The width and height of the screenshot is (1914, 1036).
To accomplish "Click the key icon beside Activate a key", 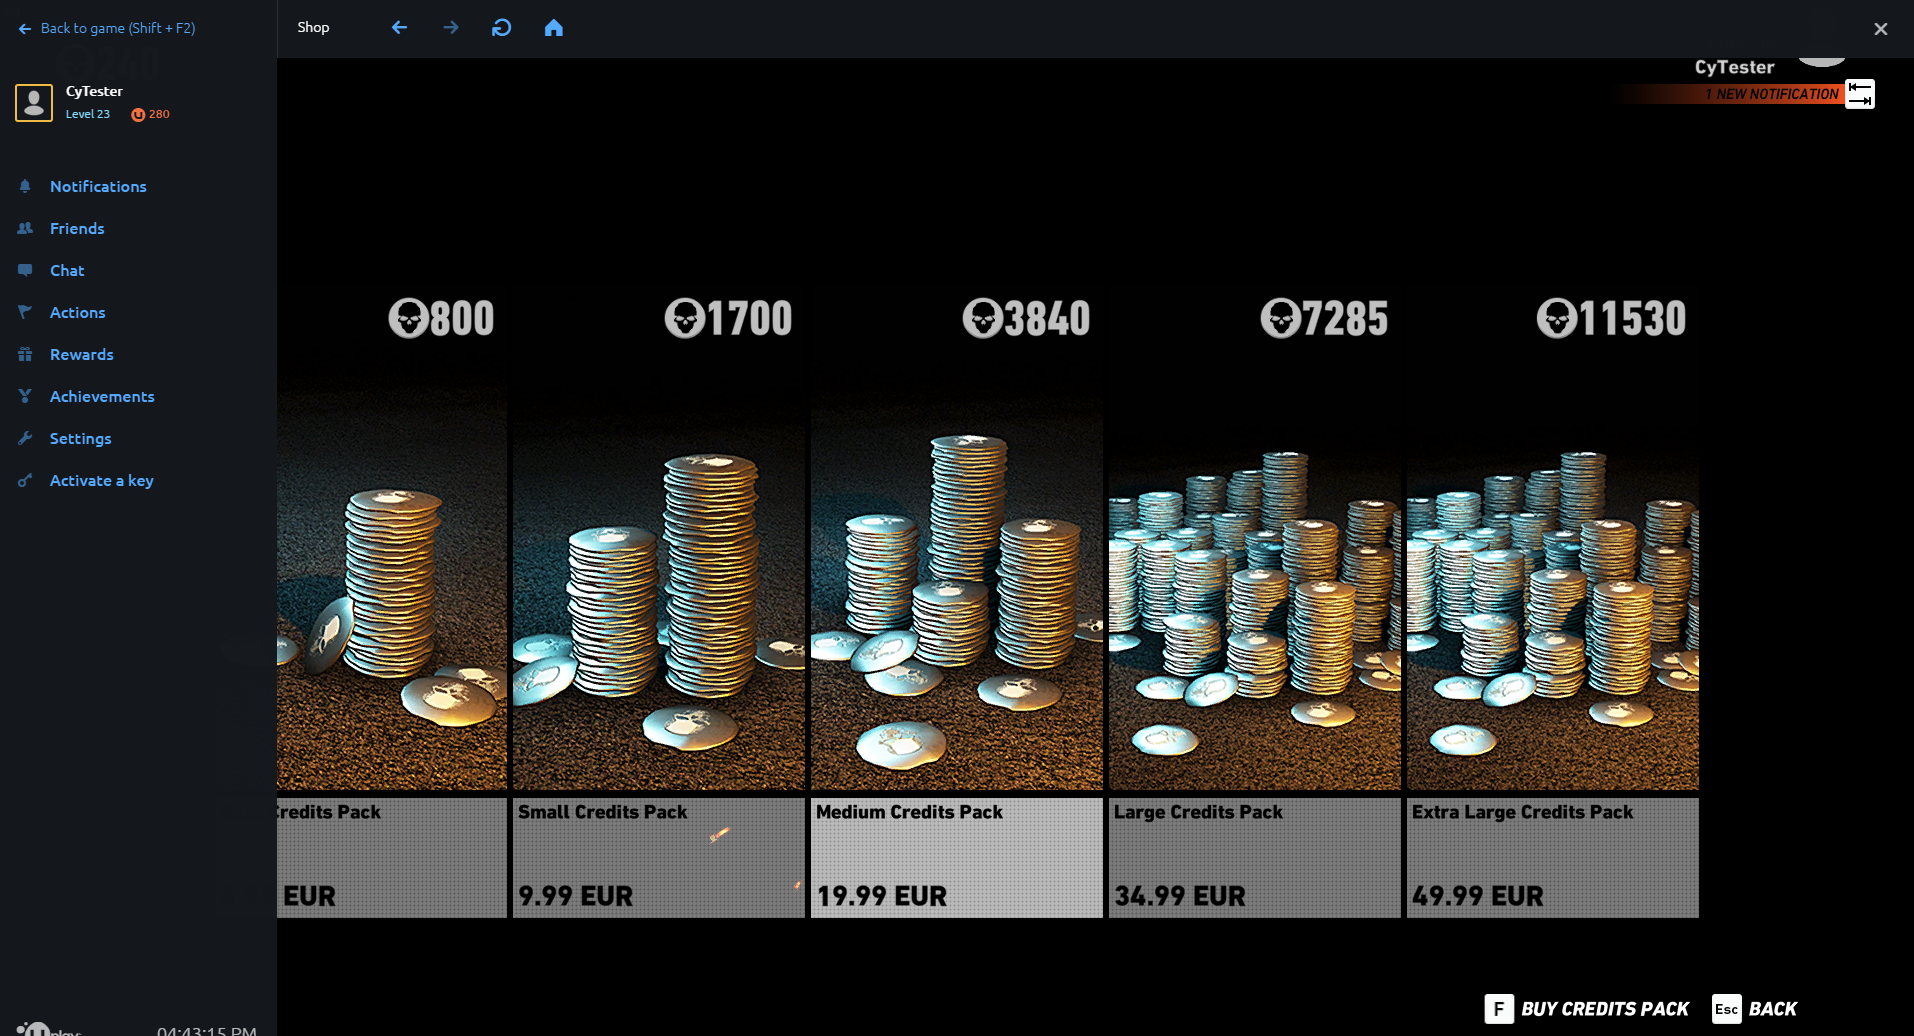I will pos(25,480).
